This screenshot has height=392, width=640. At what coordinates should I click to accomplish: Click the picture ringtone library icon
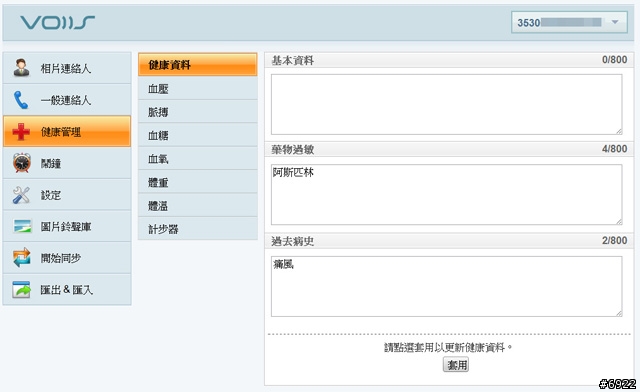pos(22,226)
